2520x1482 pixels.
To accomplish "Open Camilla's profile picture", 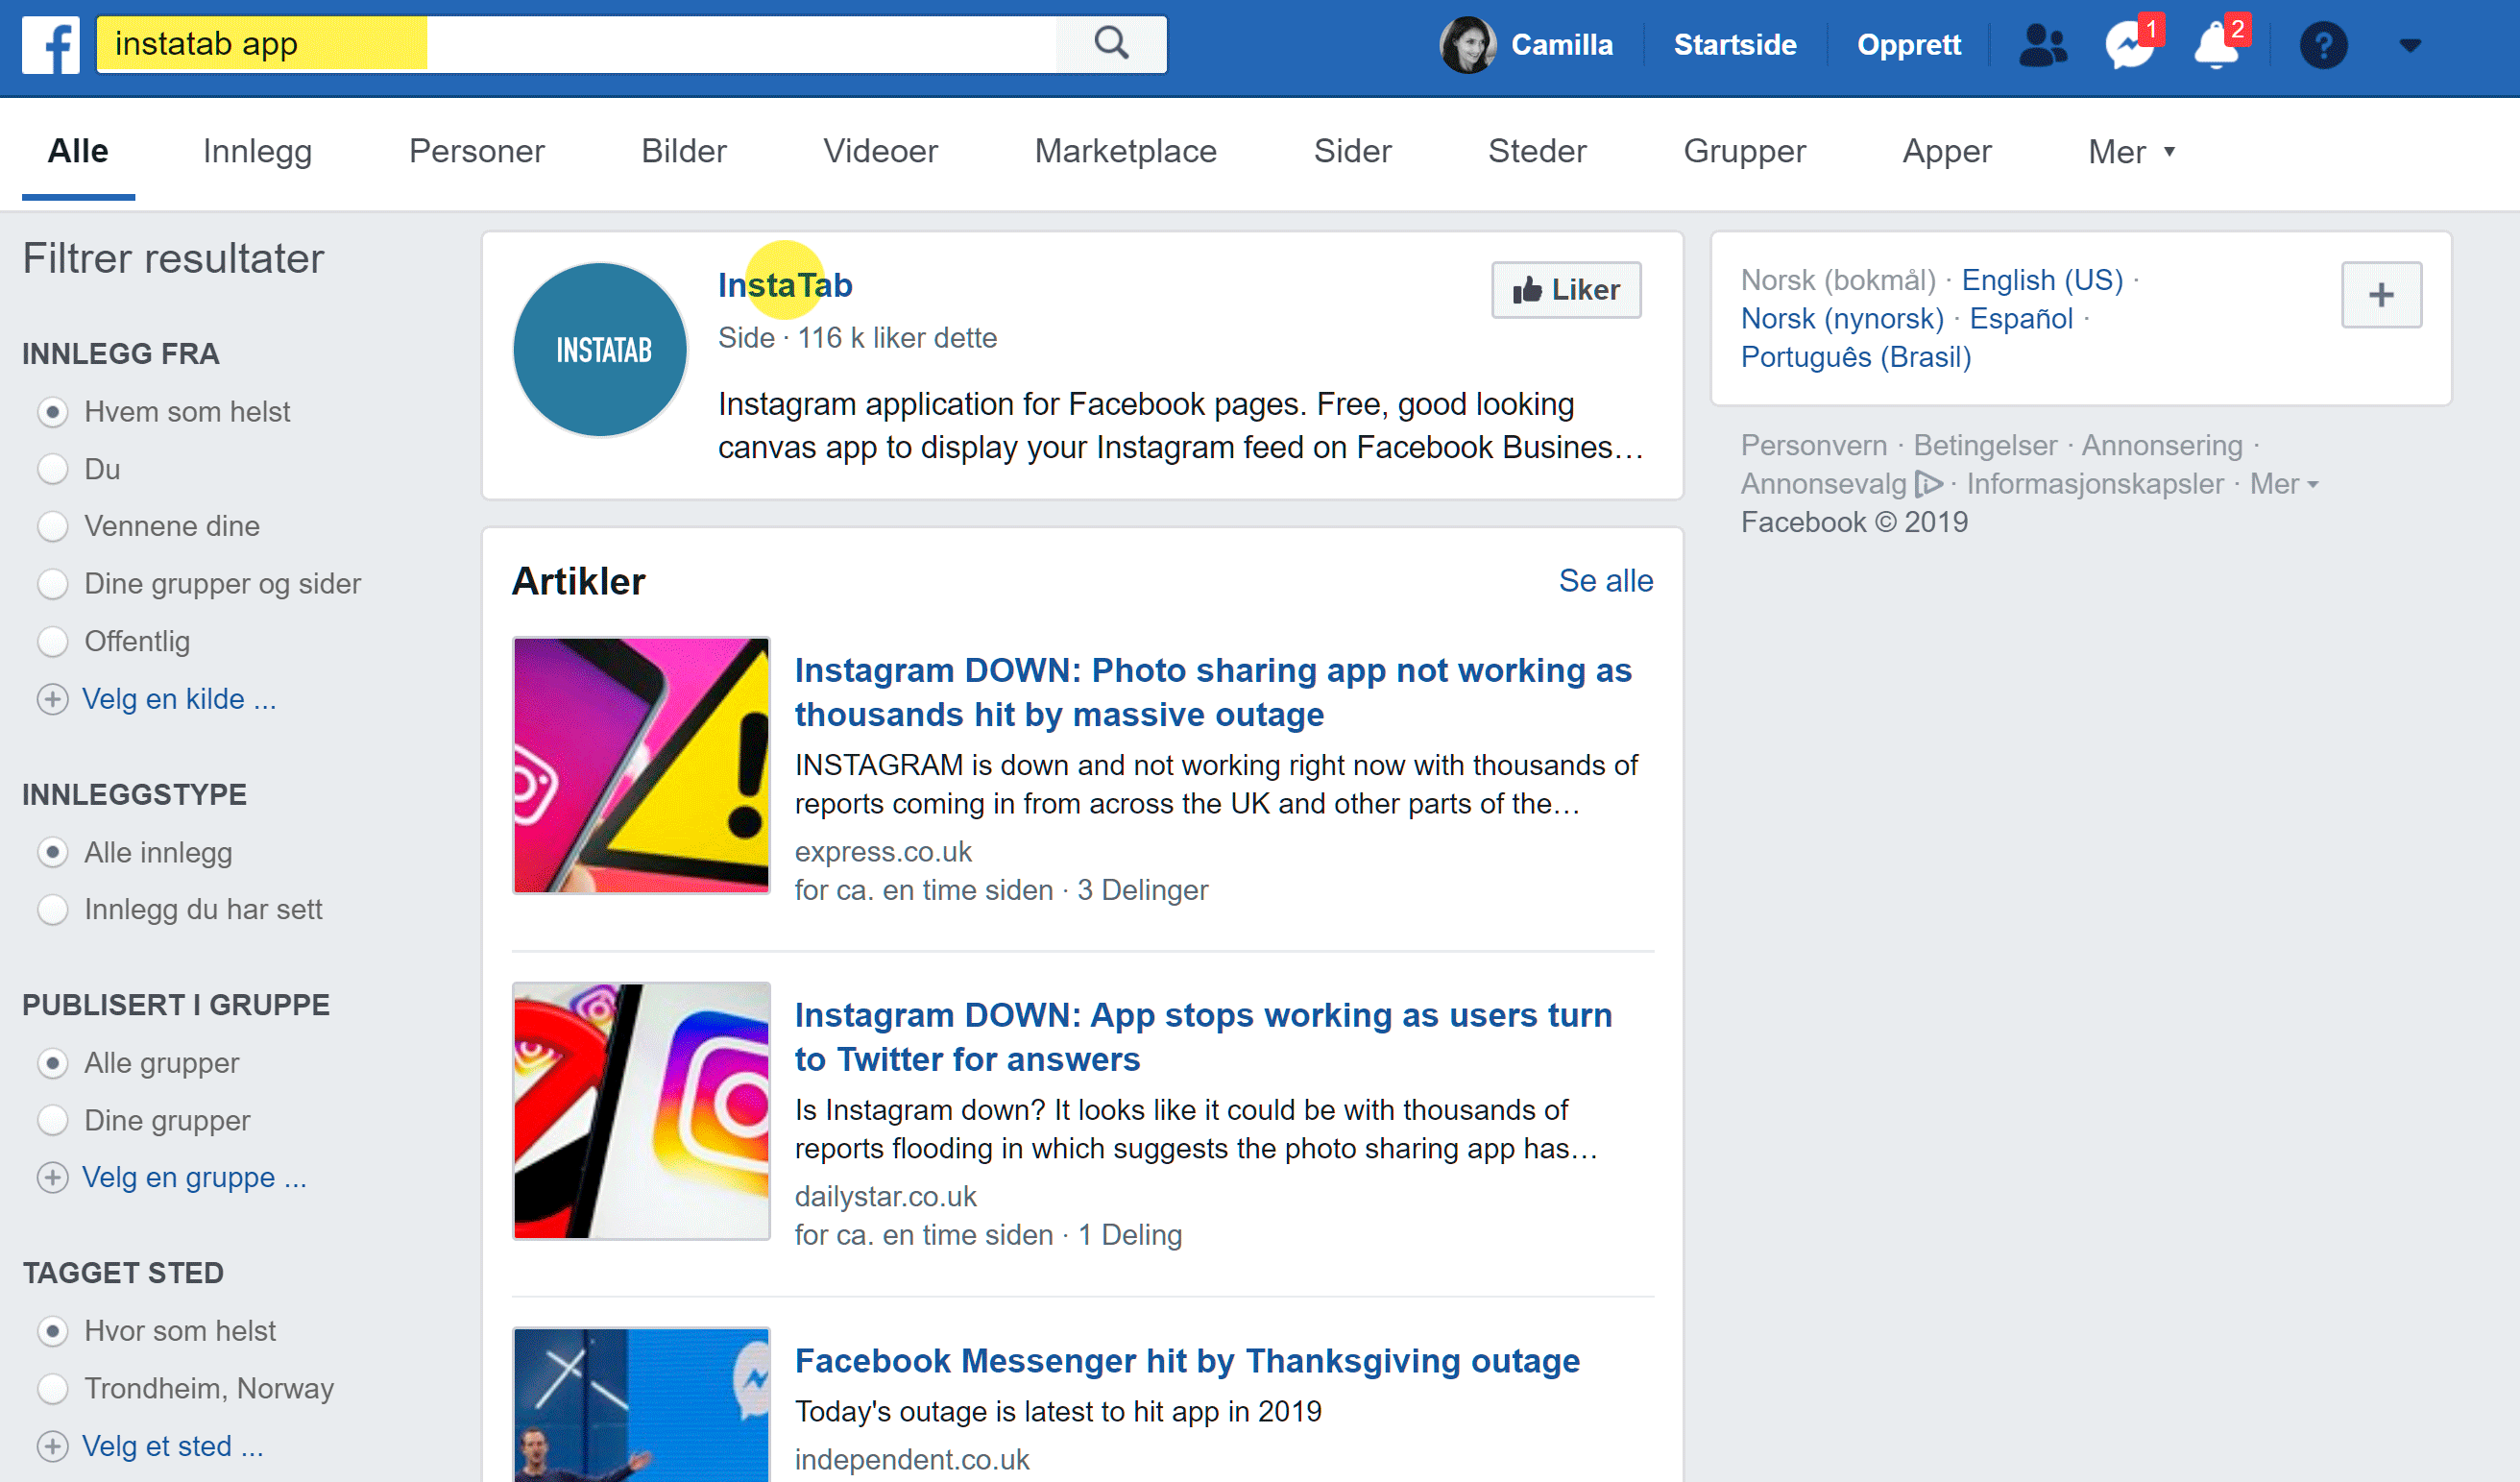I will pyautogui.click(x=1467, y=45).
